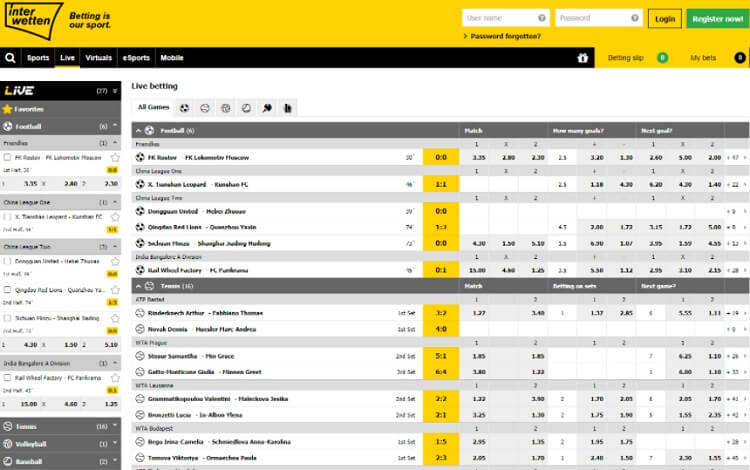This screenshot has width=750, height=470.
Task: Click the Betting slip count badge
Action: click(x=662, y=58)
